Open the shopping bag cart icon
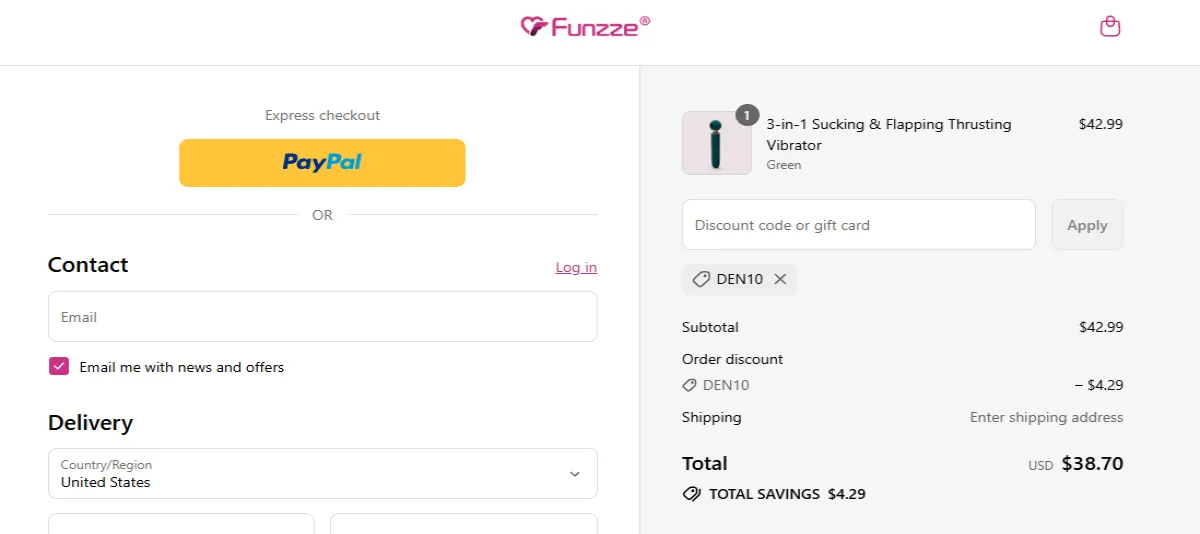Screen dimensions: 1200x534 coord(1109,27)
